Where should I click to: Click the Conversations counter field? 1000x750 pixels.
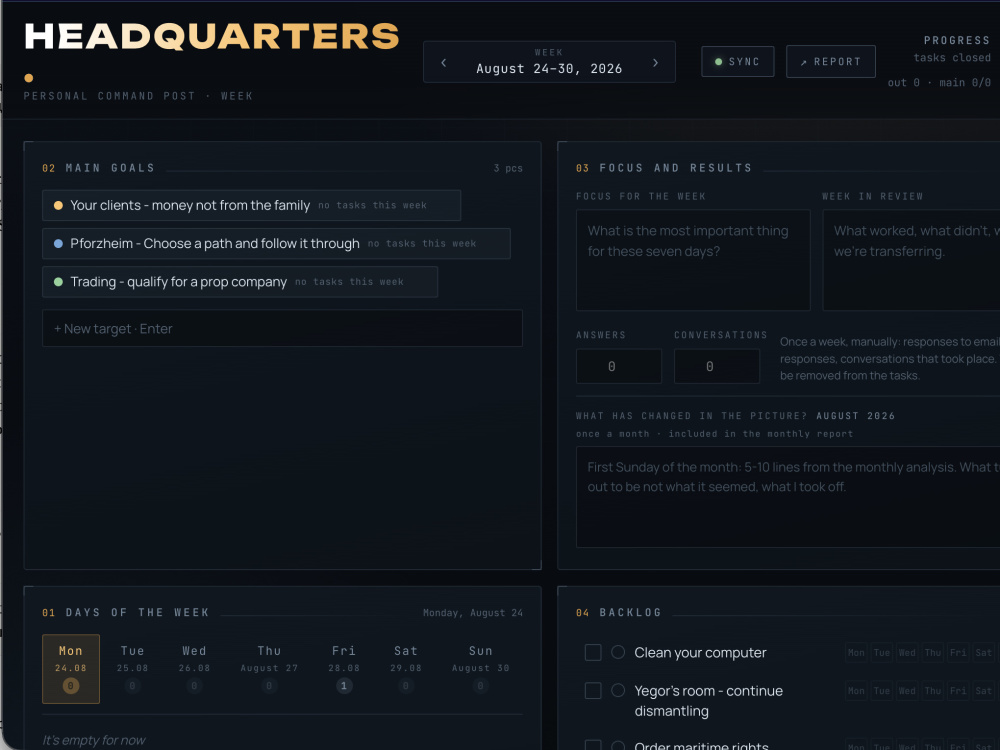coord(717,367)
